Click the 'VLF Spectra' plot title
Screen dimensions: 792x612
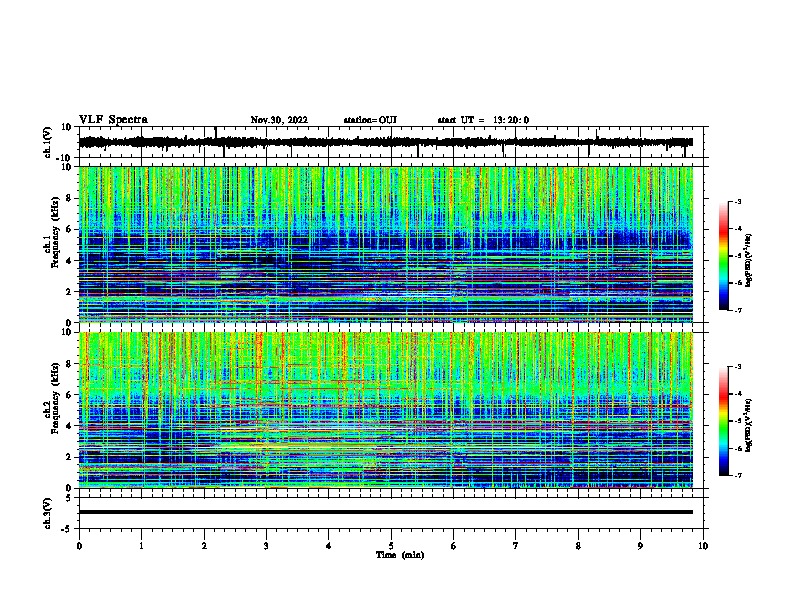(x=113, y=120)
